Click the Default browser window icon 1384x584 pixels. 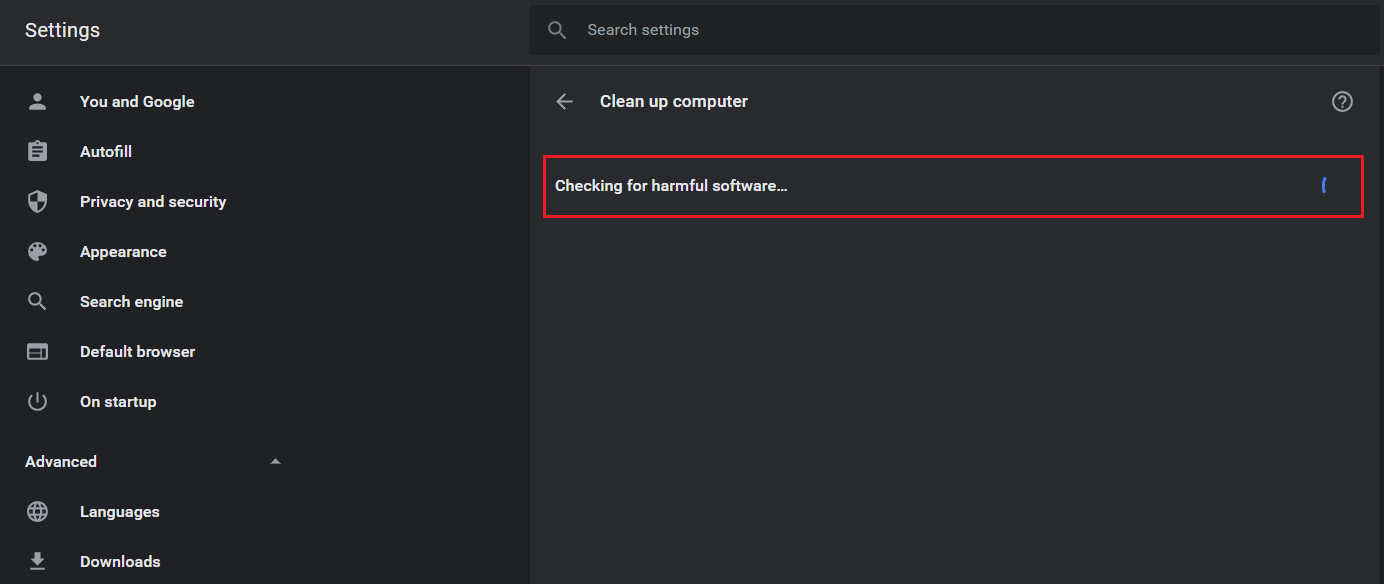coord(37,351)
